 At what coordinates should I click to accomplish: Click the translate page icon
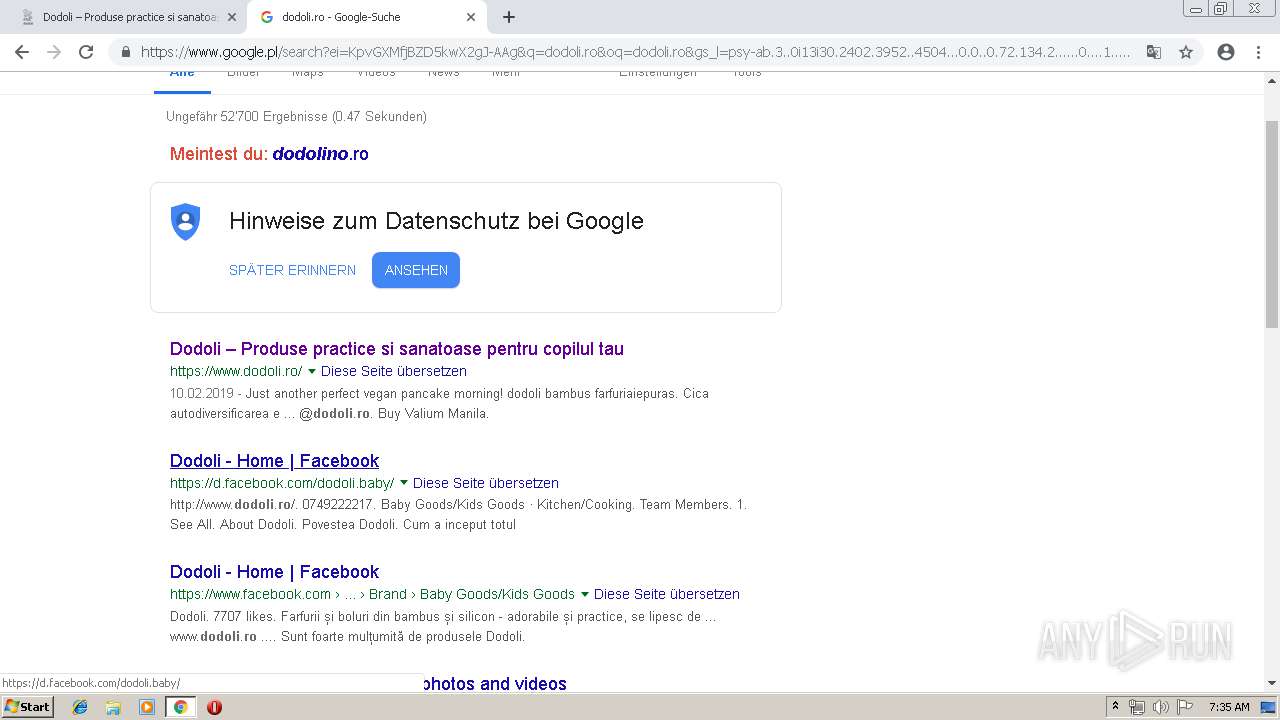pyautogui.click(x=1154, y=52)
